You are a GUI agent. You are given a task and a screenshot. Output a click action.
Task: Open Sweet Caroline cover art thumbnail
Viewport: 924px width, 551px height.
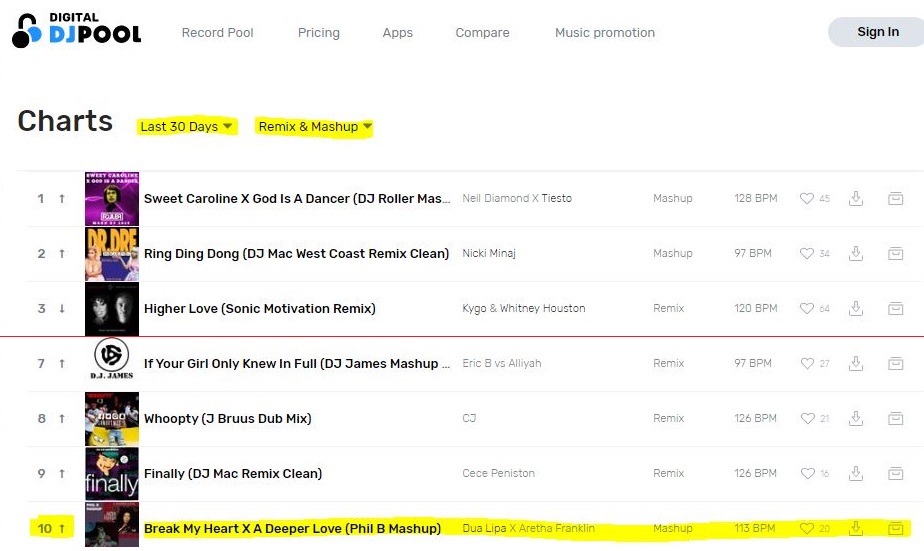[x=112, y=199]
